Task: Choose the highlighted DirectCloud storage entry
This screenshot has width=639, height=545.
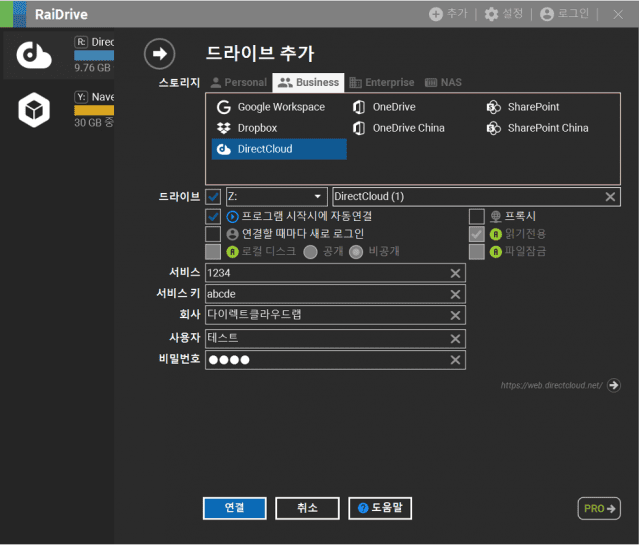Action: (279, 149)
